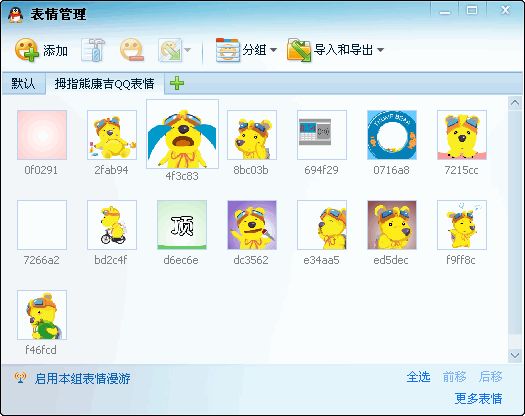Click the scrollbar up arrow
This screenshot has width=525, height=416.
tap(515, 103)
